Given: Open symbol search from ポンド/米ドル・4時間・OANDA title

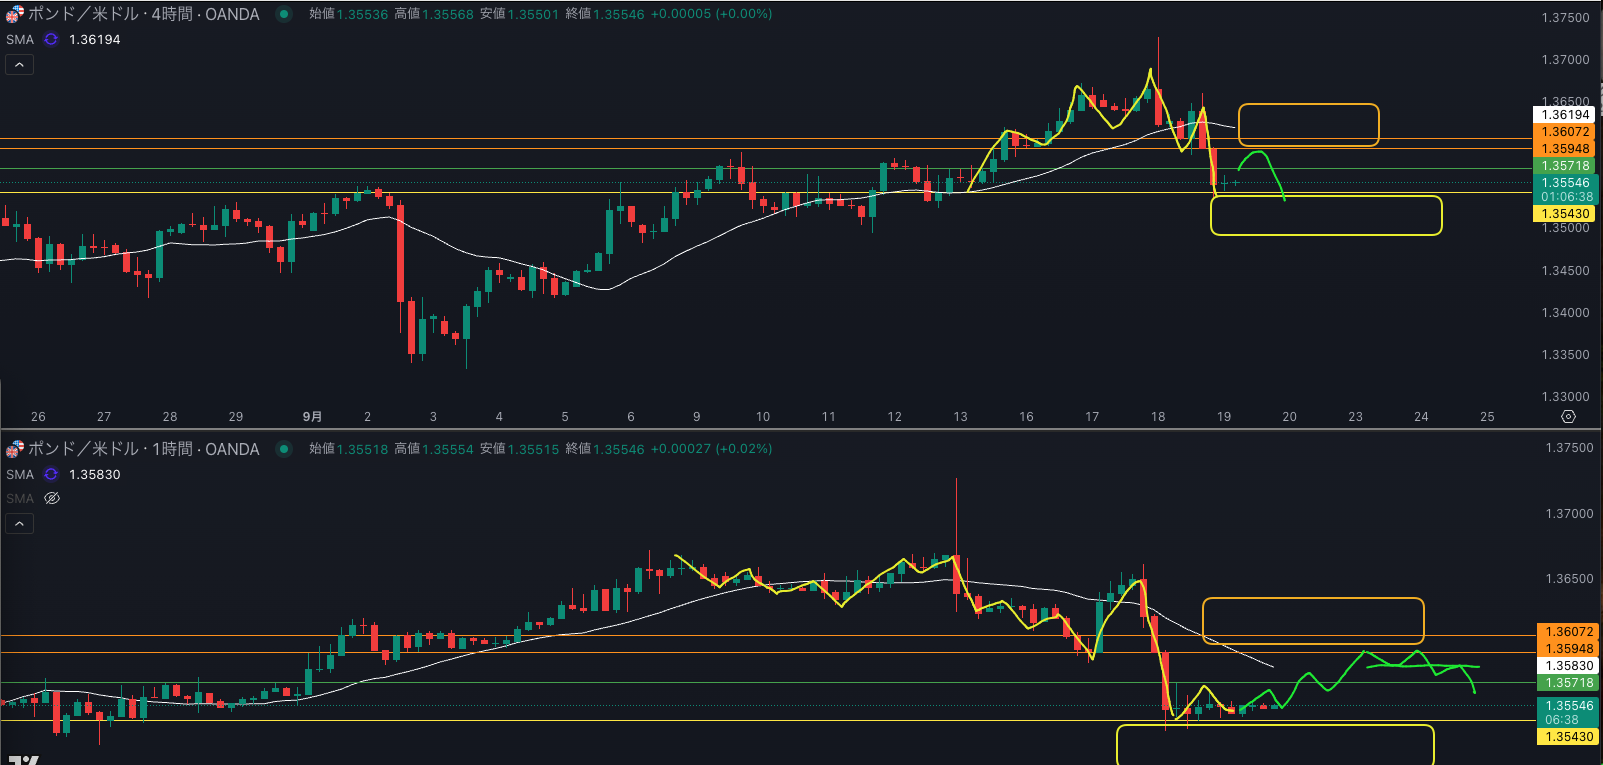Looking at the screenshot, I should coord(143,14).
